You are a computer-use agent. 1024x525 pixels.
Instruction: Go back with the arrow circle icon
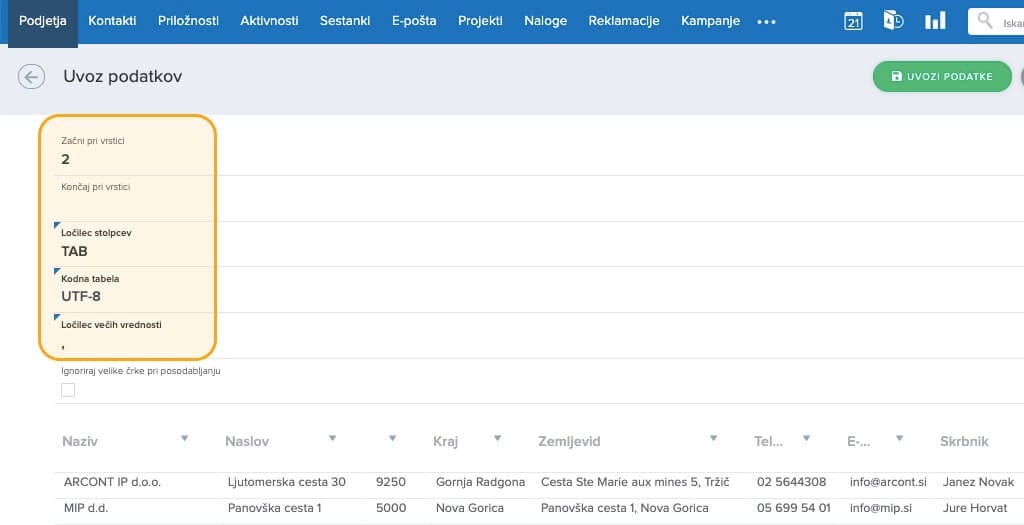point(31,76)
